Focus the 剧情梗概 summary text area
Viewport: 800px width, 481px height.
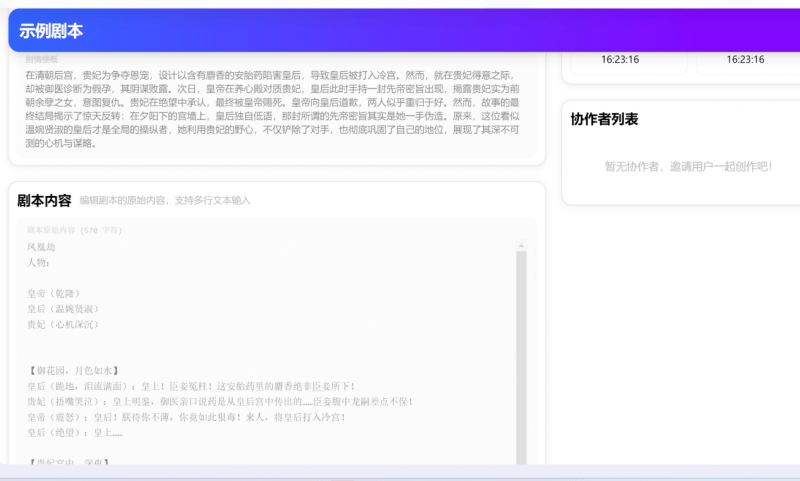pos(275,108)
